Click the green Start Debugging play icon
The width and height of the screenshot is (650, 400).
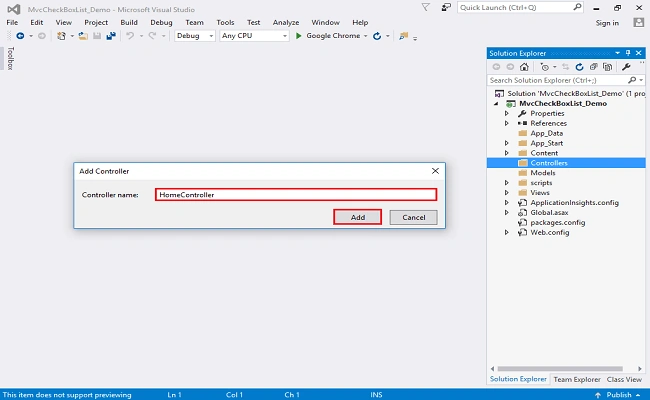[298, 36]
